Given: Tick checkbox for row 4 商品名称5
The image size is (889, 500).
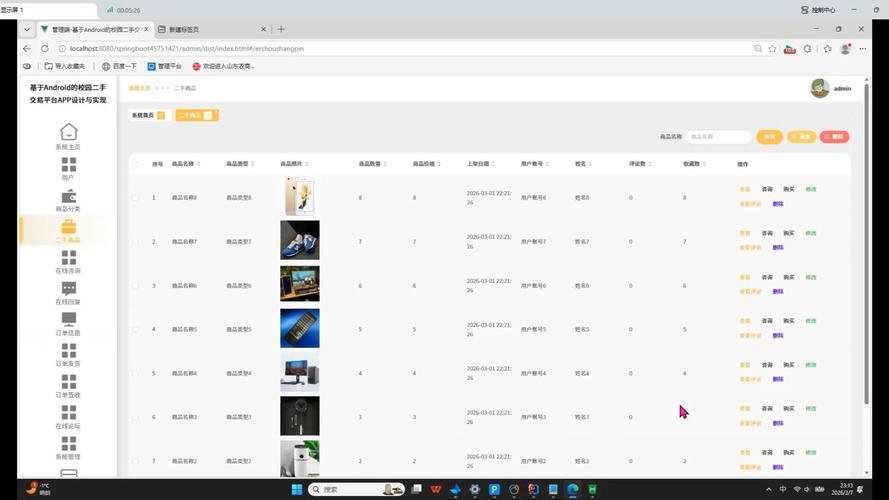Looking at the screenshot, I should tap(136, 329).
